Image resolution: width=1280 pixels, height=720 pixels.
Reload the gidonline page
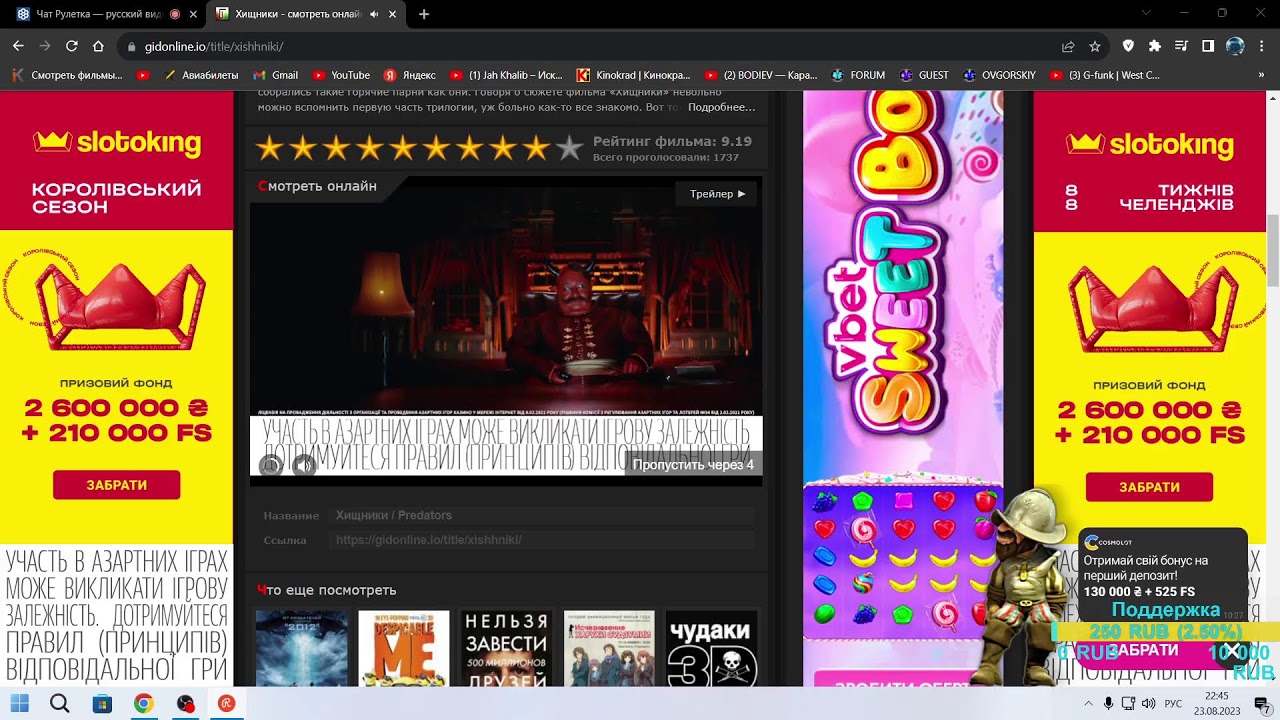[x=72, y=46]
